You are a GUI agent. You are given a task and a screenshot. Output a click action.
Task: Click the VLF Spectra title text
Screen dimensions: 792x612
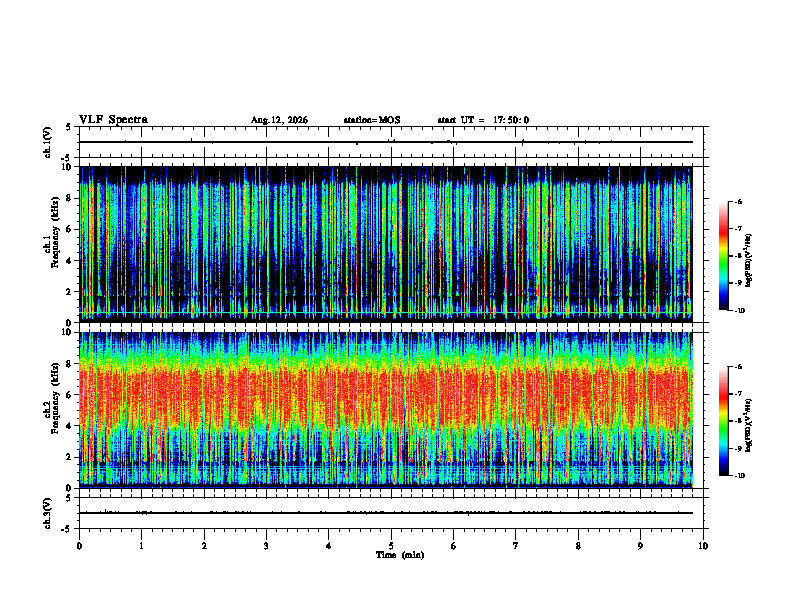113,120
